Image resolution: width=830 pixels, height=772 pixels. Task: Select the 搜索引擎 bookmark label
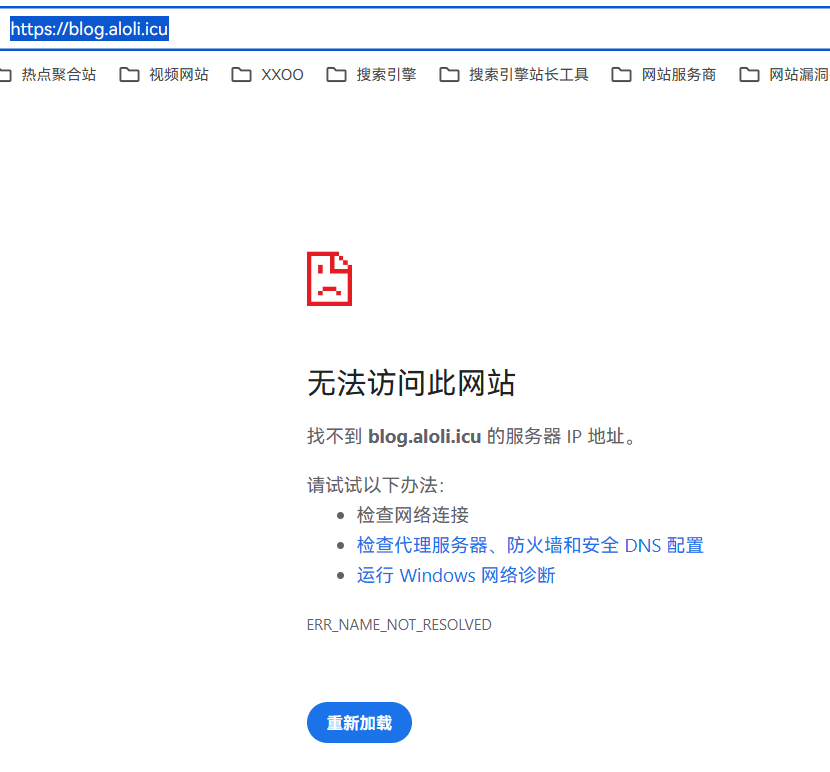coord(386,75)
